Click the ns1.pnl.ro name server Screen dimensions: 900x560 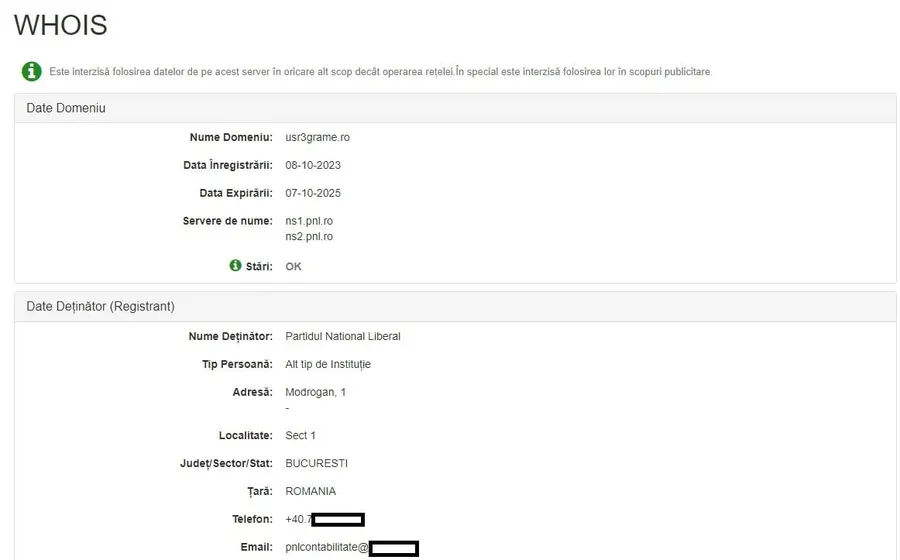coord(309,221)
